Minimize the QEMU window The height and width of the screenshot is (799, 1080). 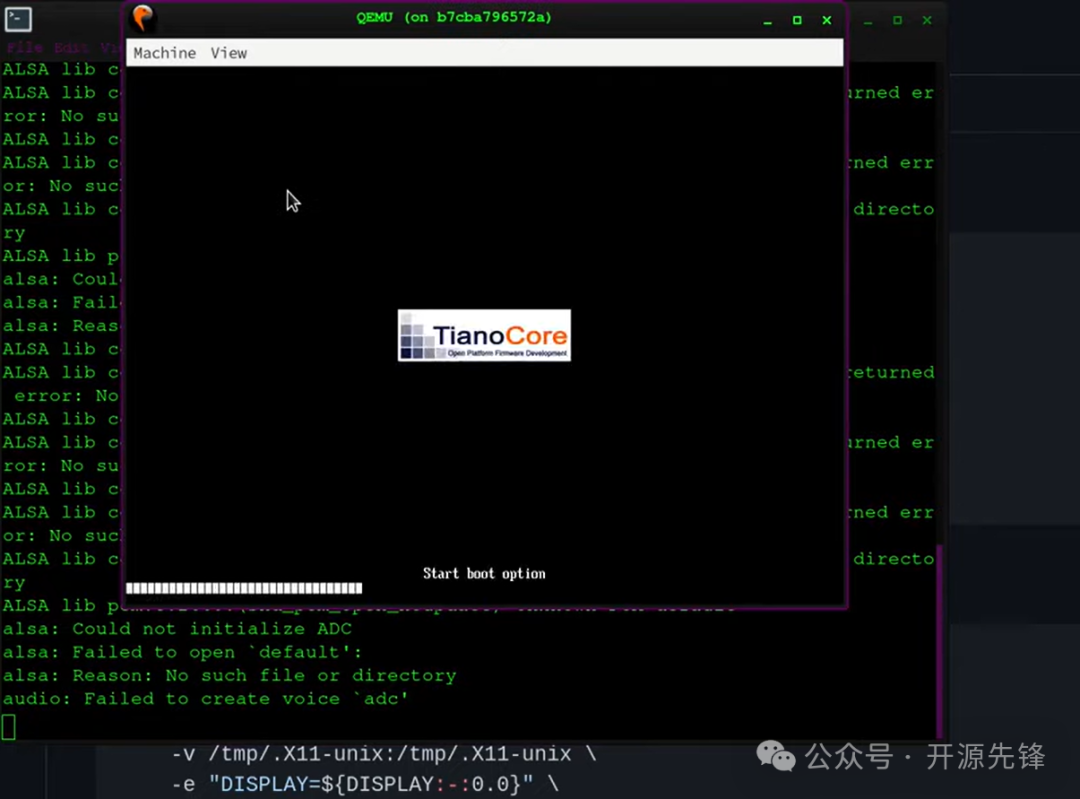(x=767, y=21)
